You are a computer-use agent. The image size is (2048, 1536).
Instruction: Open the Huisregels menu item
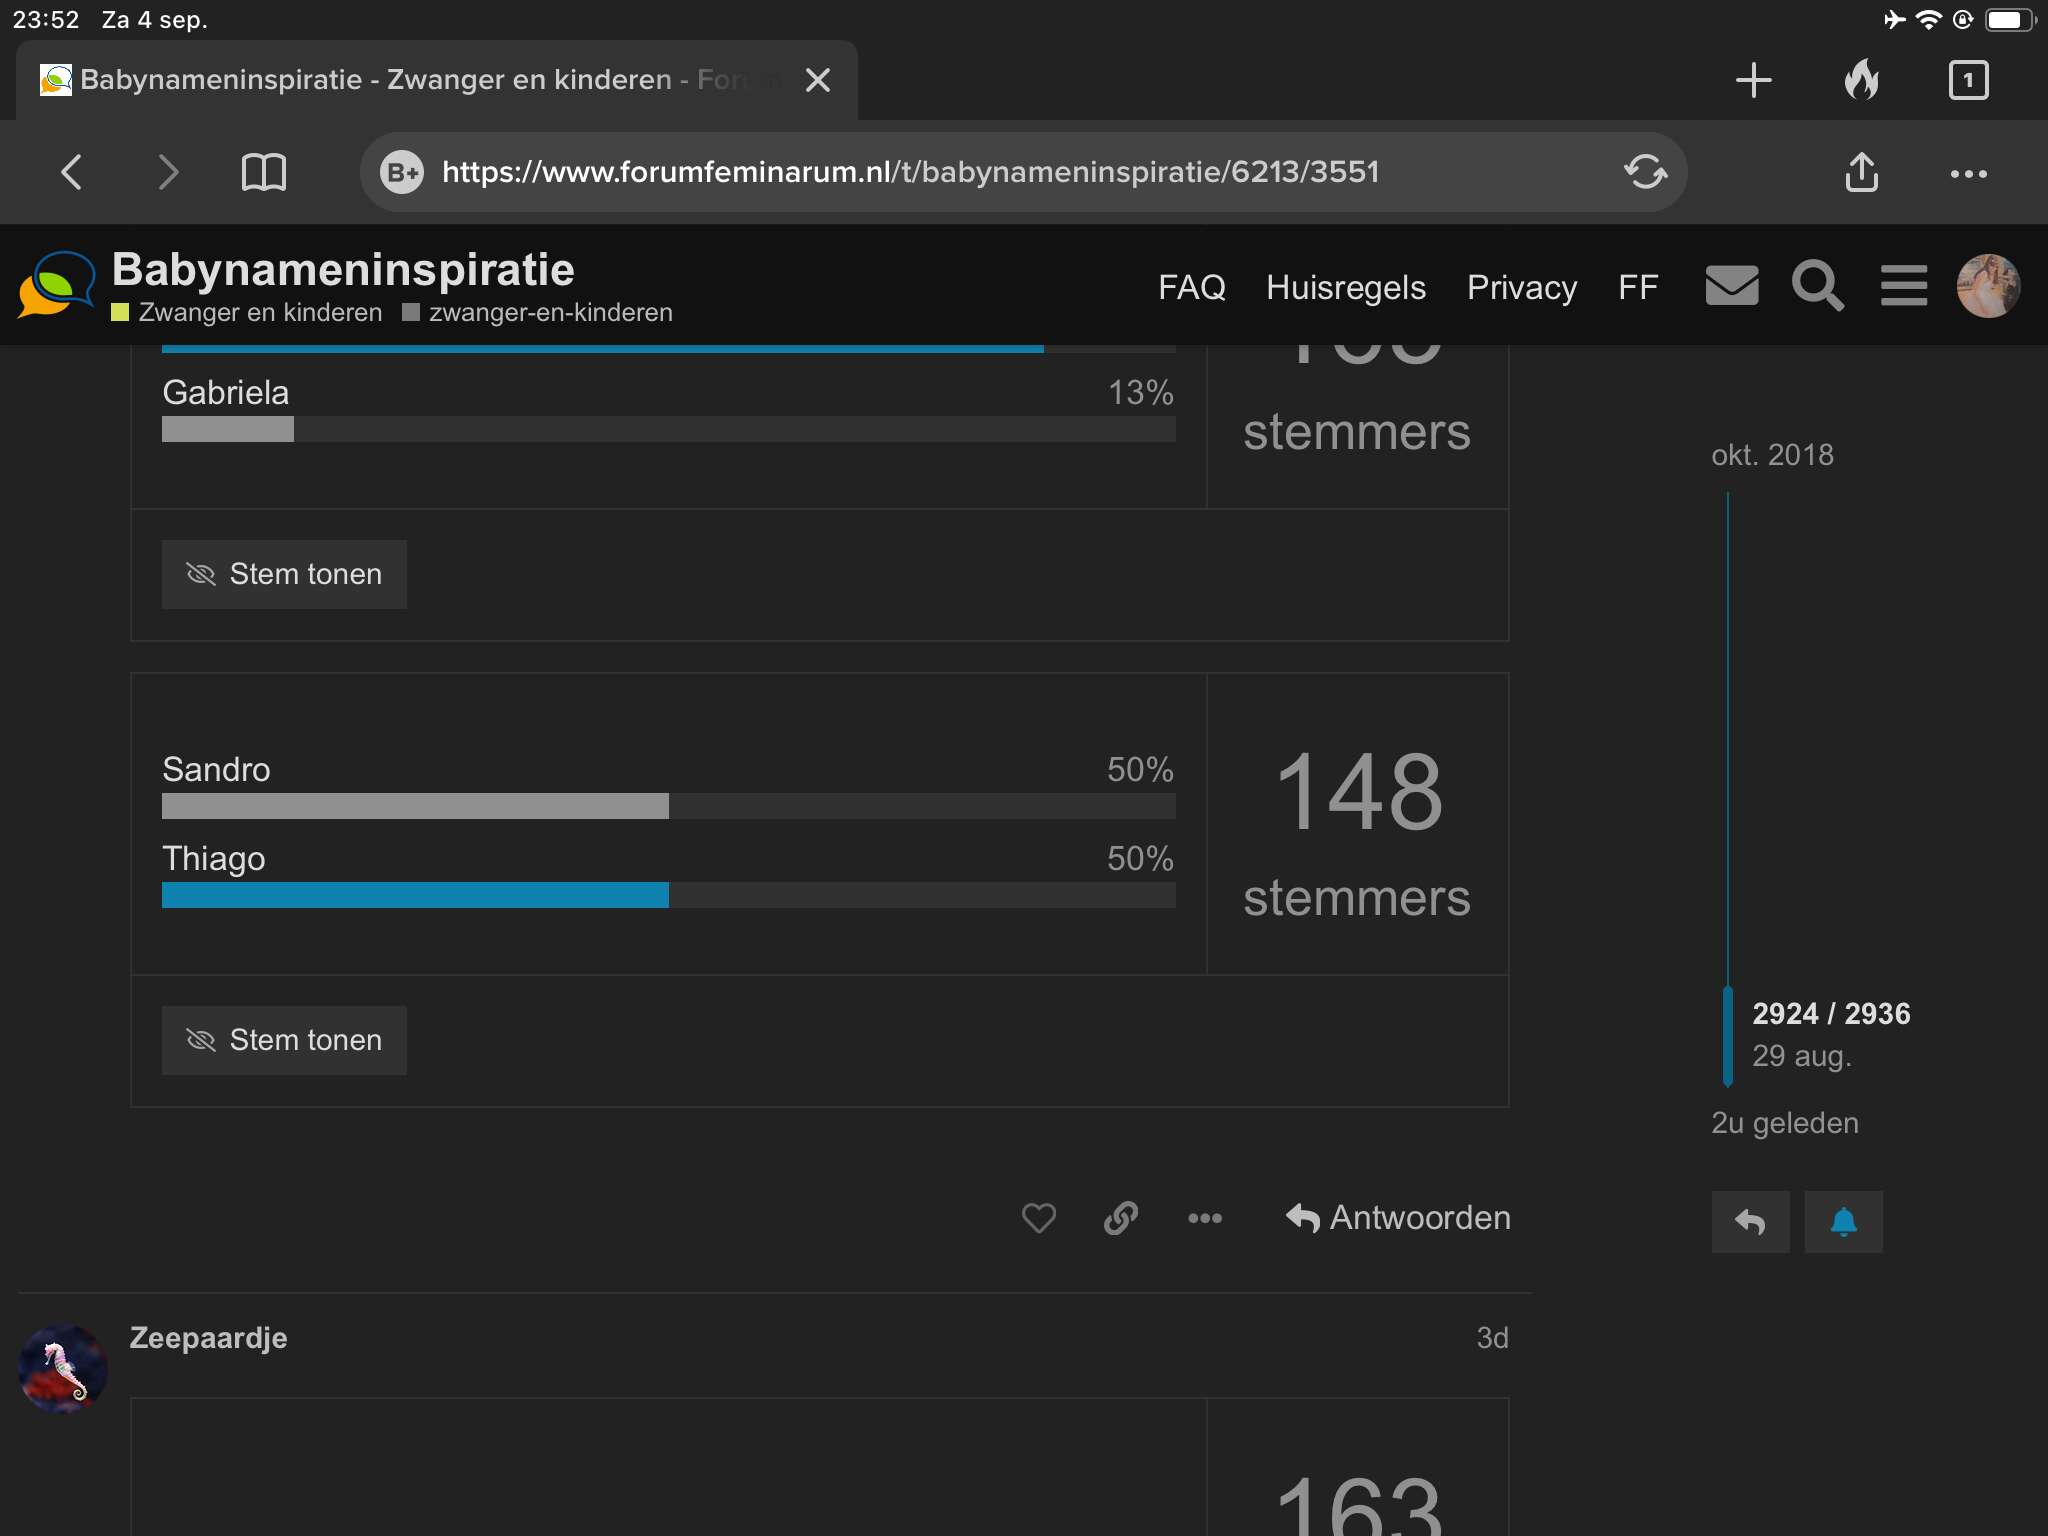pos(1346,287)
